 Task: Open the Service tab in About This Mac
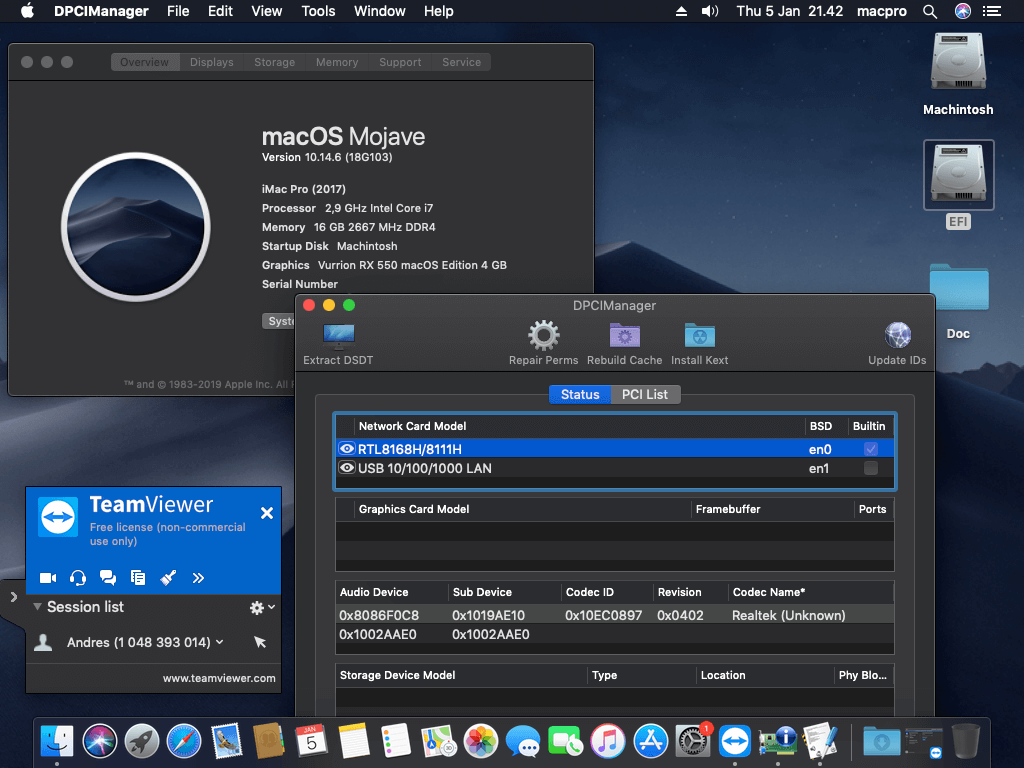[x=461, y=62]
